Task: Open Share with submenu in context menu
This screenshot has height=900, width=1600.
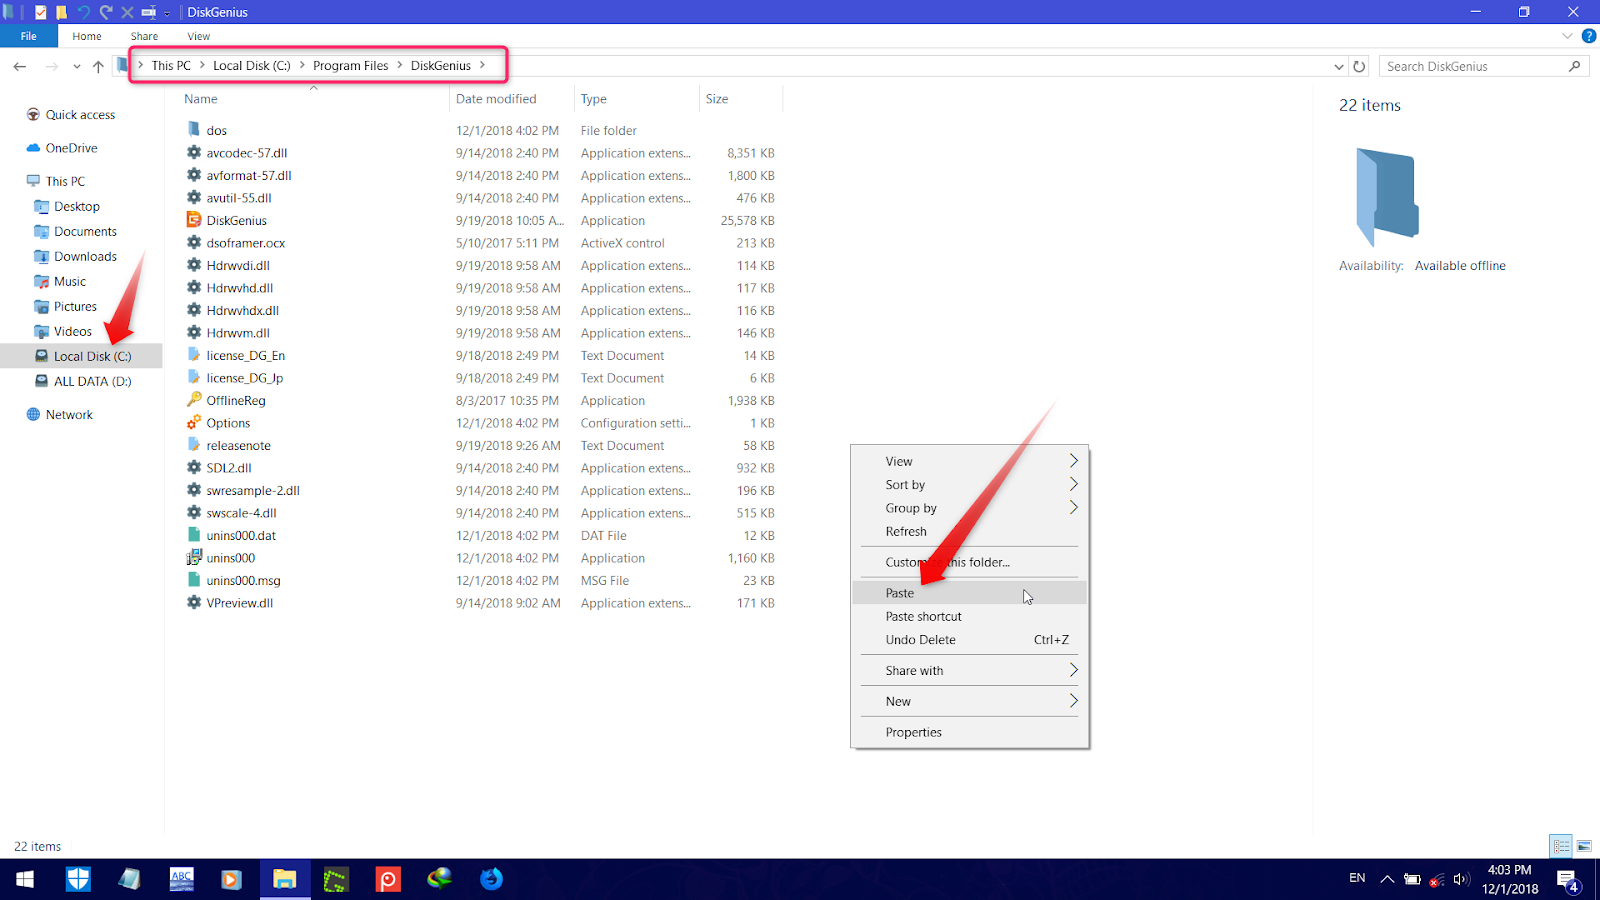Action: coord(969,670)
